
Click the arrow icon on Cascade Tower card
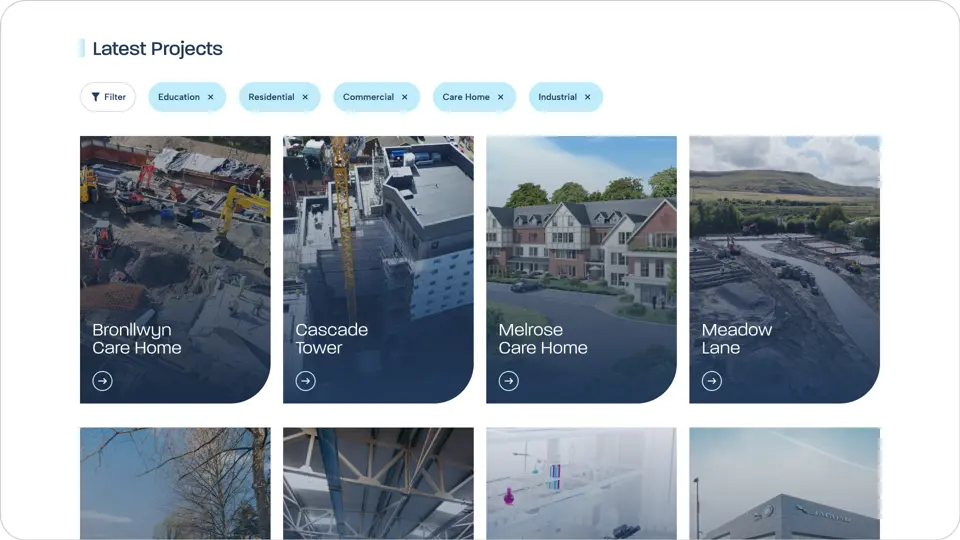[306, 381]
